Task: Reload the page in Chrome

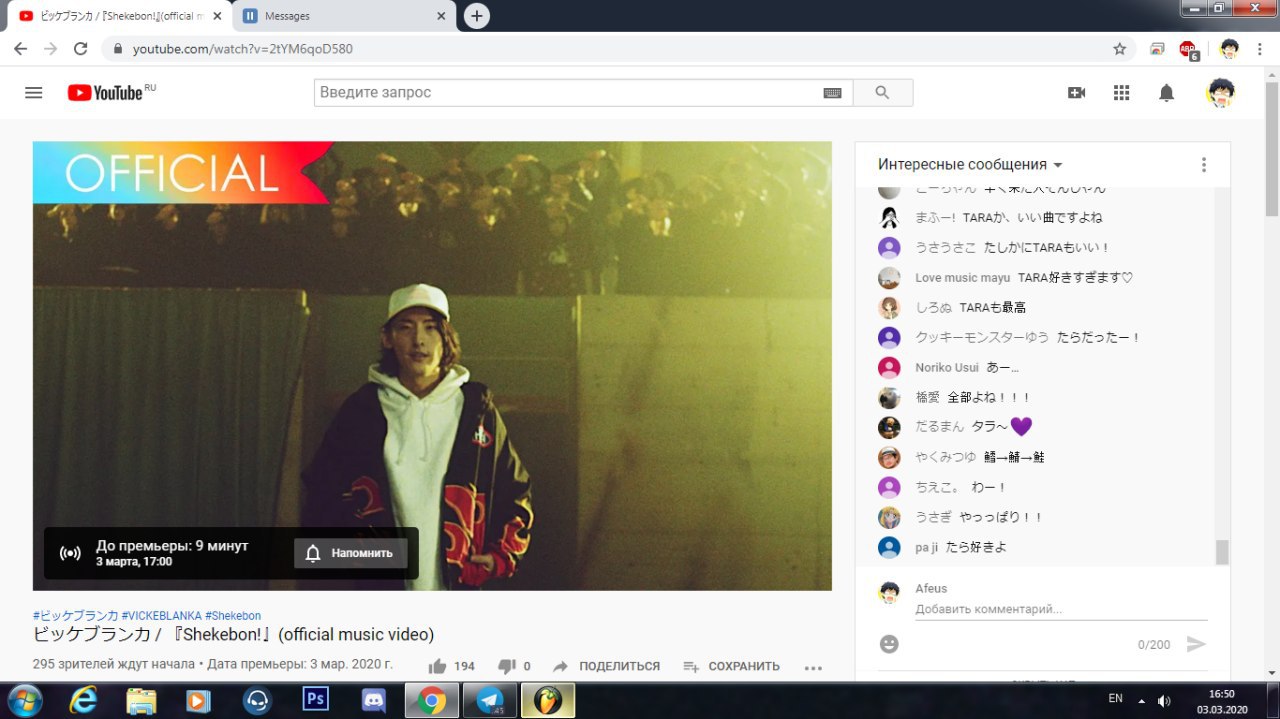Action: [81, 49]
